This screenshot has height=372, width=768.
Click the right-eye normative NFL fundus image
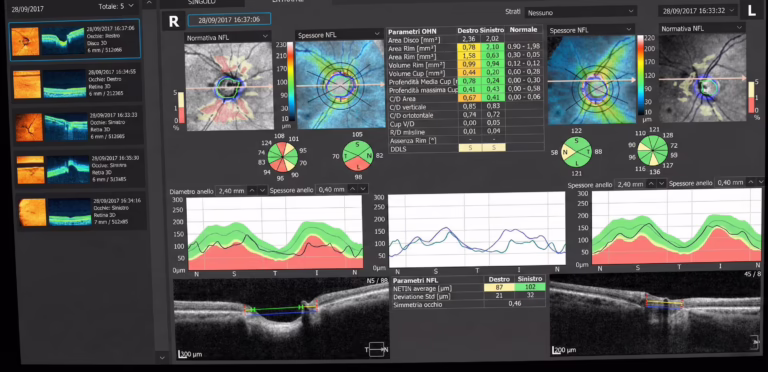[x=228, y=86]
